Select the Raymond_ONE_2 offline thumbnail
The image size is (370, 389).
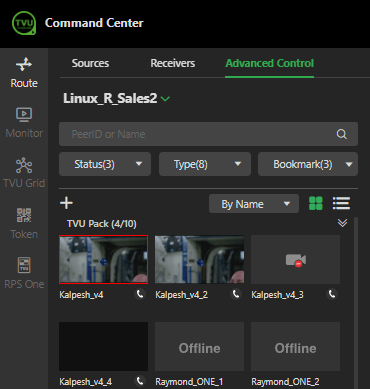tap(295, 346)
